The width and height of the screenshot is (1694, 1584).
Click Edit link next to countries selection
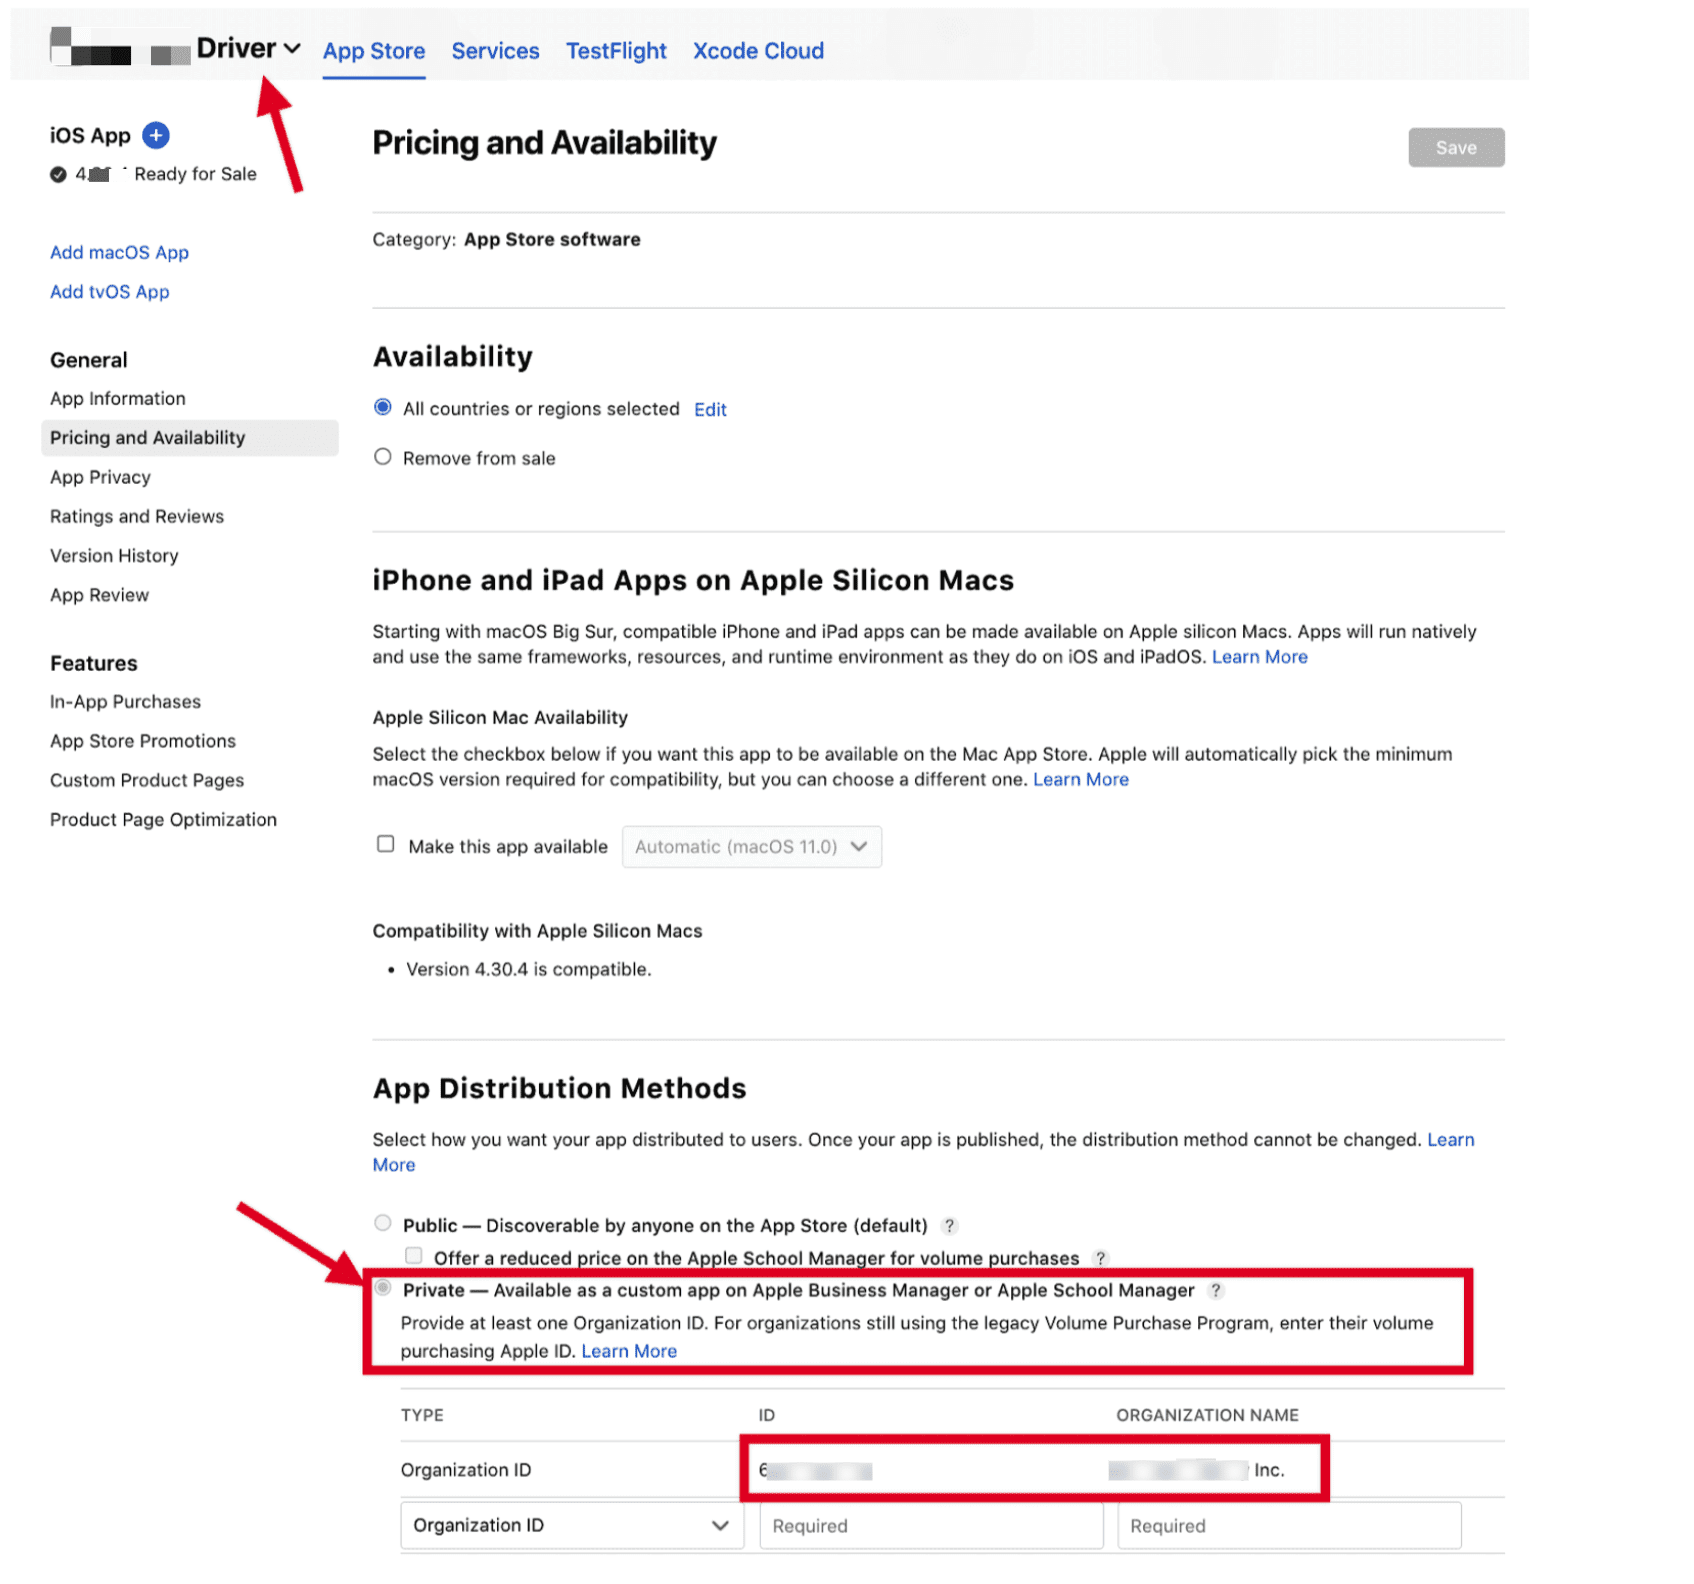(x=710, y=409)
